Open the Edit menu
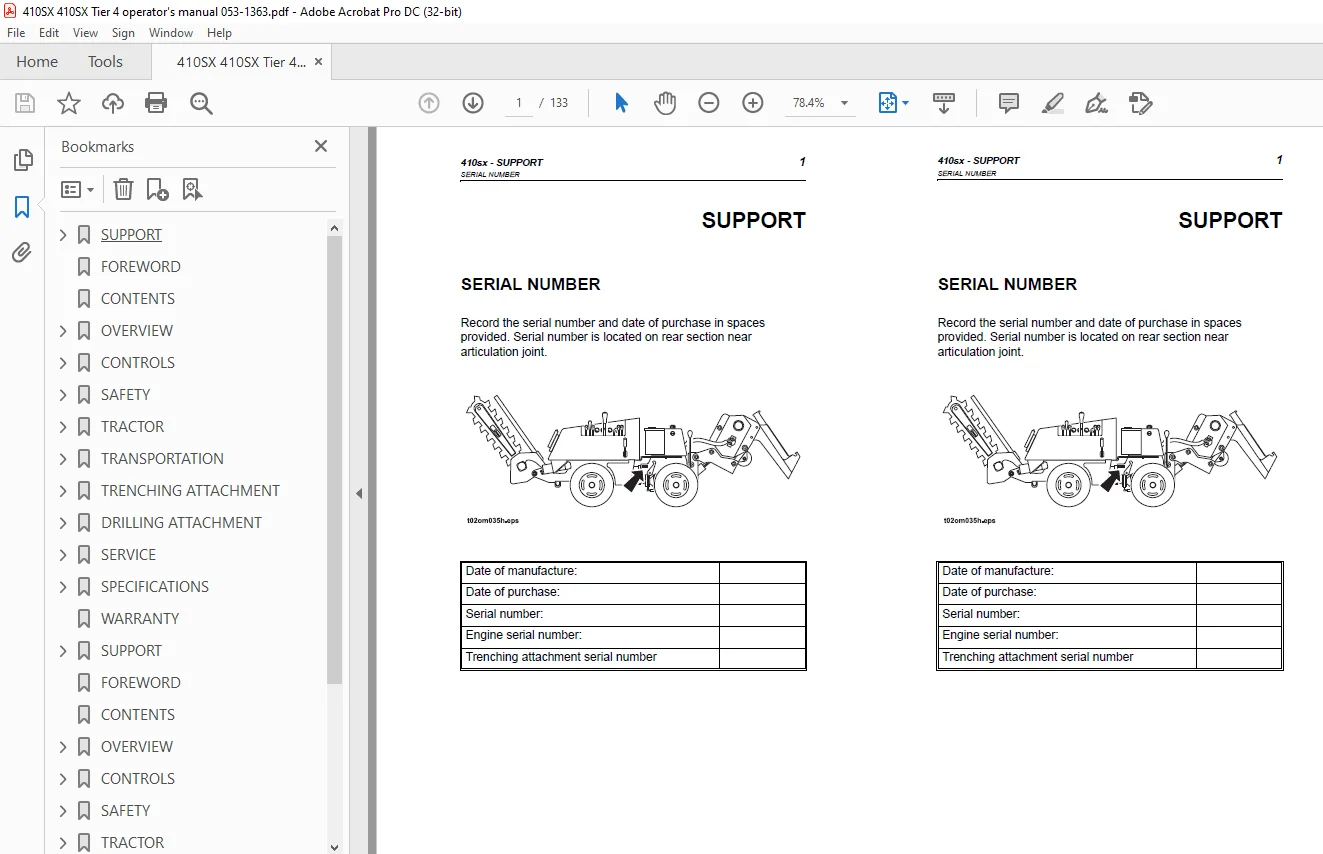1323x854 pixels. coord(49,33)
